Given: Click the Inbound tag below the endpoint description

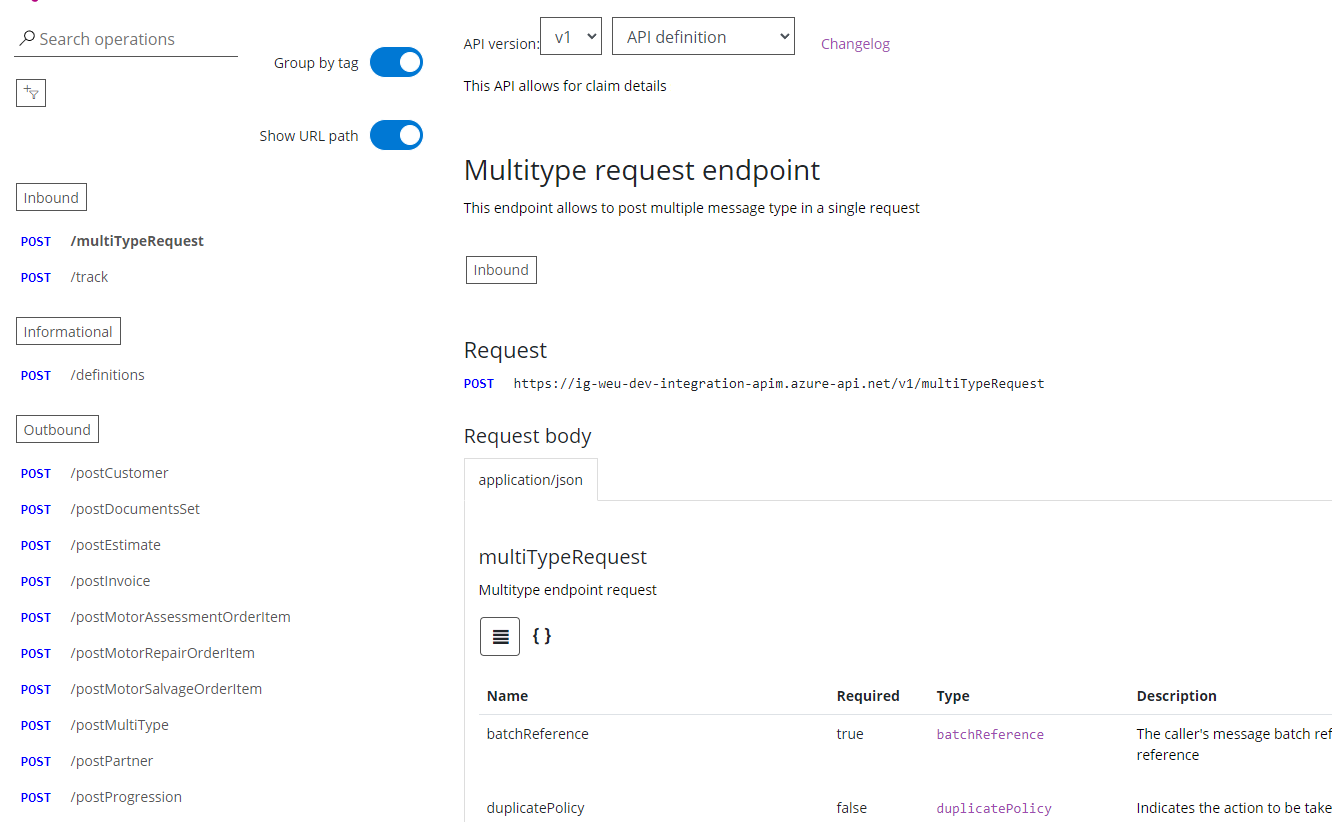Looking at the screenshot, I should [x=500, y=269].
